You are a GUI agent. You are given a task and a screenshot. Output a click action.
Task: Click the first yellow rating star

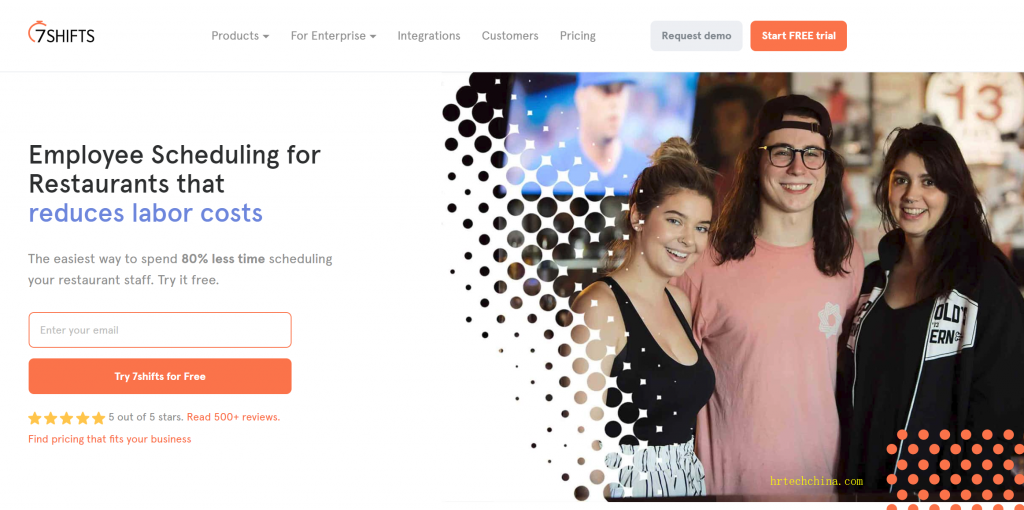35,418
